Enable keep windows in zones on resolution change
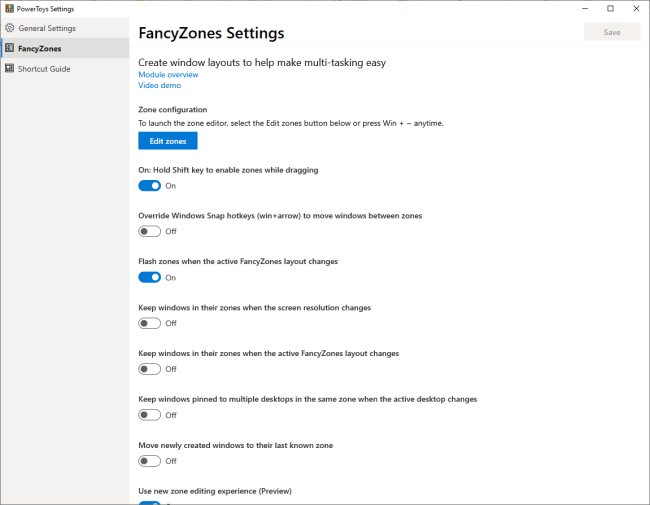The image size is (650, 505). (149, 323)
